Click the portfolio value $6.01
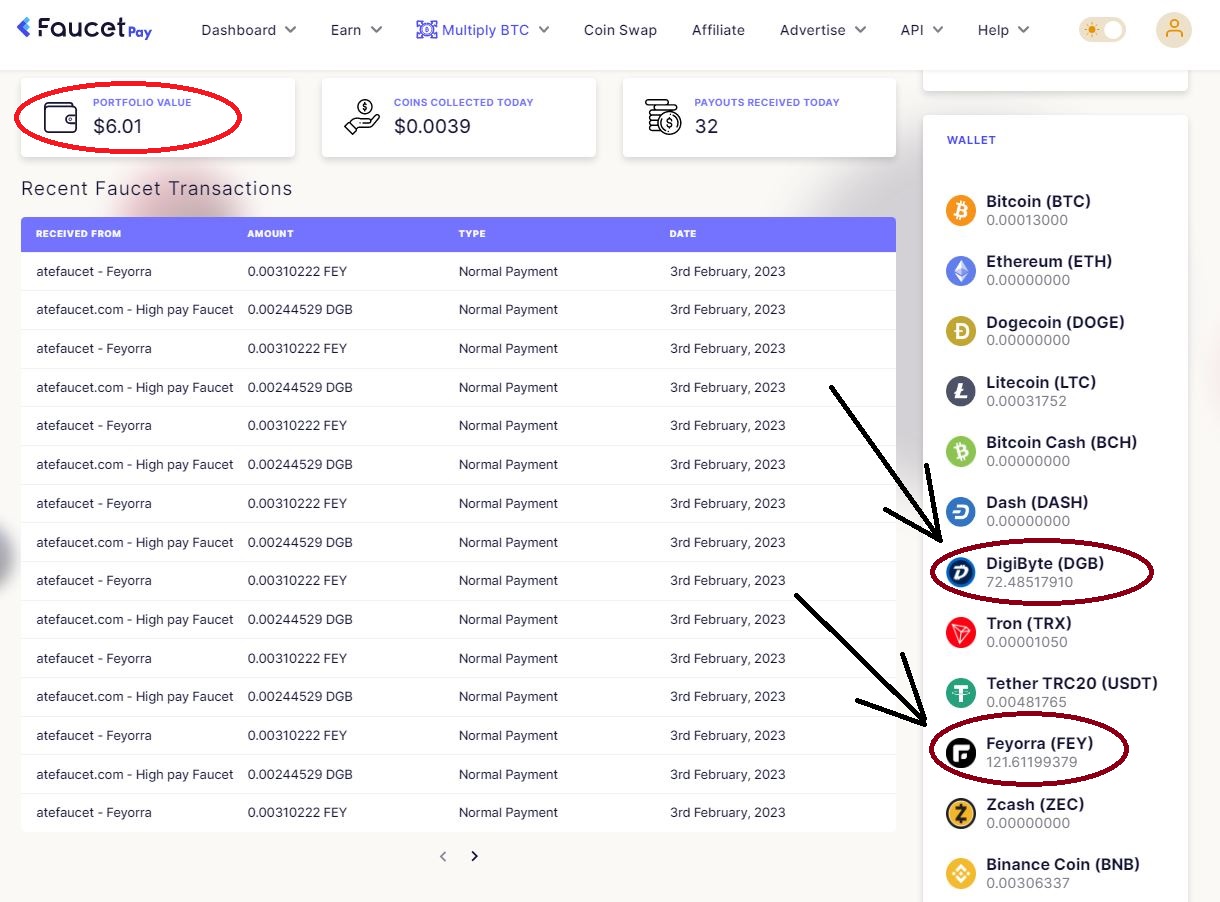This screenshot has width=1220, height=902. (x=118, y=127)
